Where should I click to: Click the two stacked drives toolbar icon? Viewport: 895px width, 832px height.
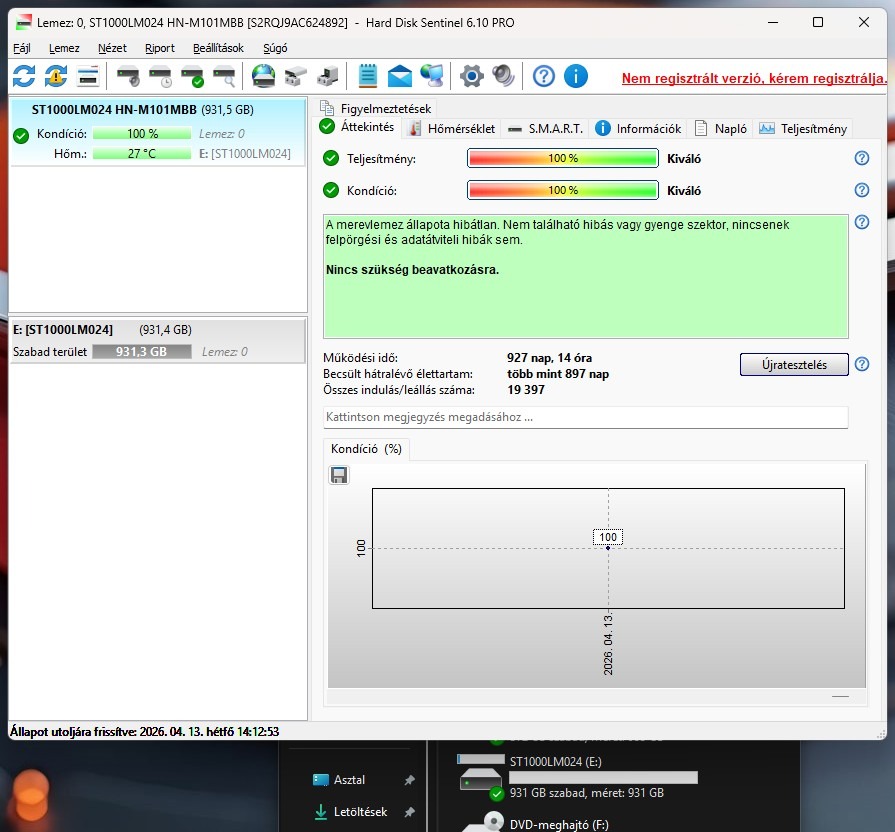(x=296, y=76)
